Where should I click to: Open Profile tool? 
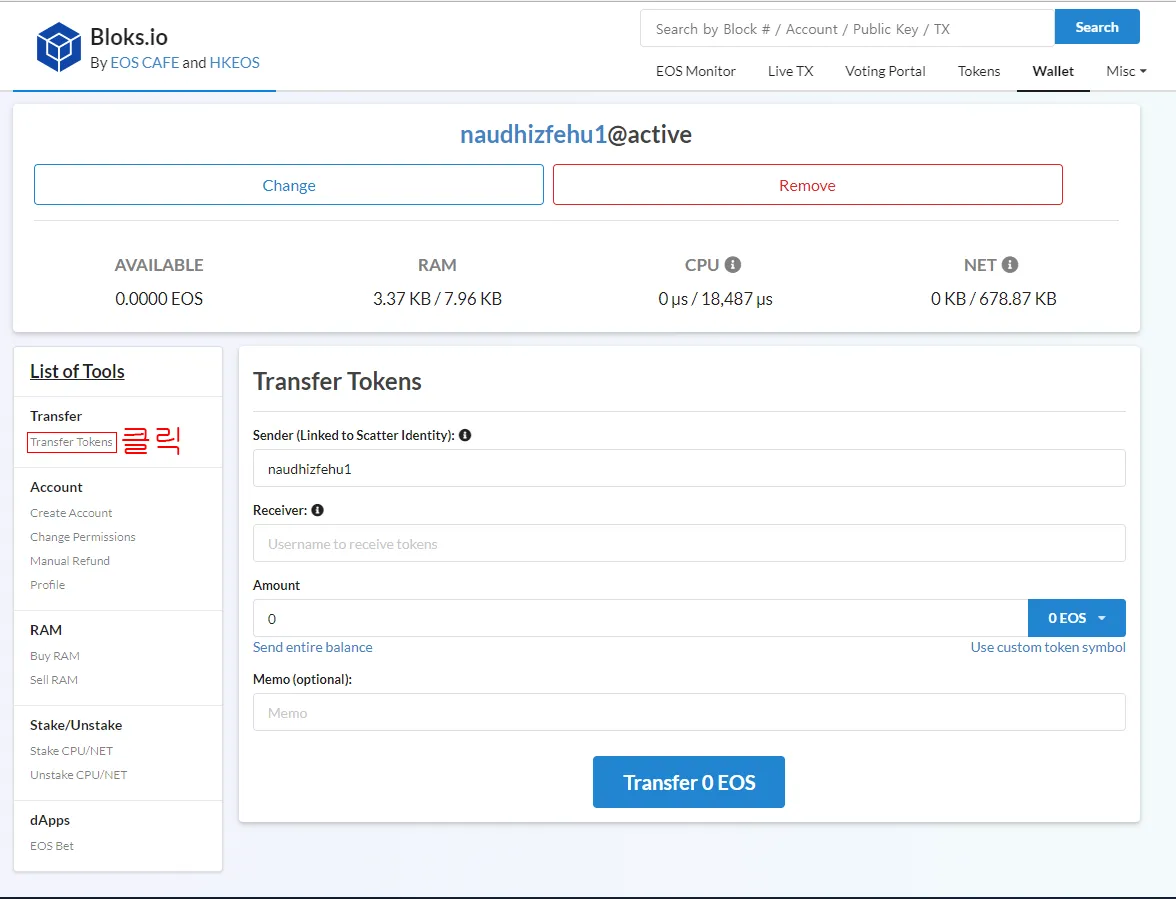click(x=47, y=585)
